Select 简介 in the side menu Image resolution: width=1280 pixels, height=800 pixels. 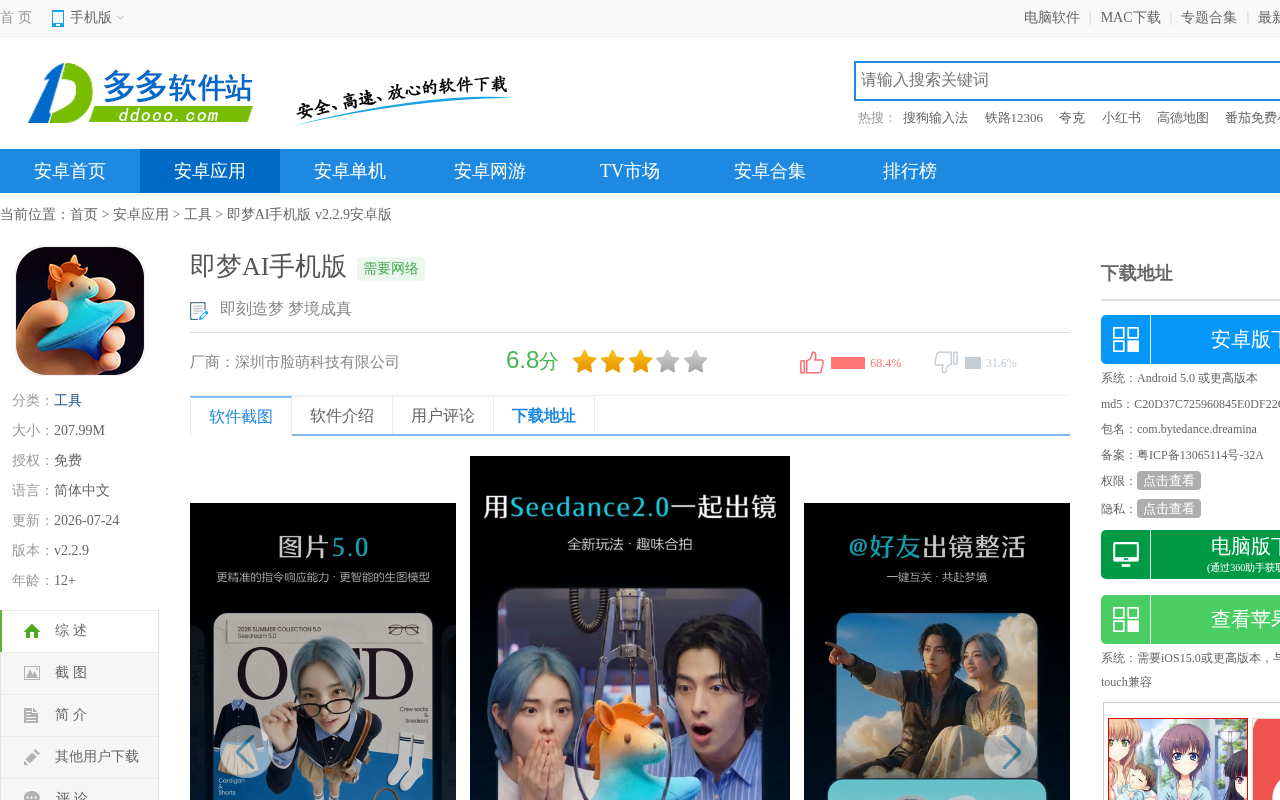80,715
